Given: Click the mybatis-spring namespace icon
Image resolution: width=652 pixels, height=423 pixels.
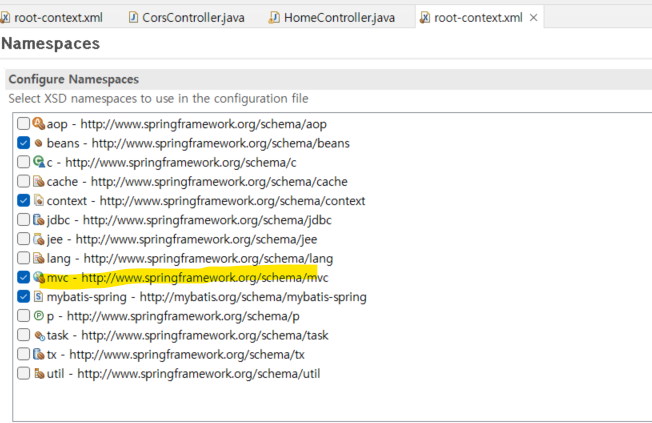Looking at the screenshot, I should tap(39, 297).
